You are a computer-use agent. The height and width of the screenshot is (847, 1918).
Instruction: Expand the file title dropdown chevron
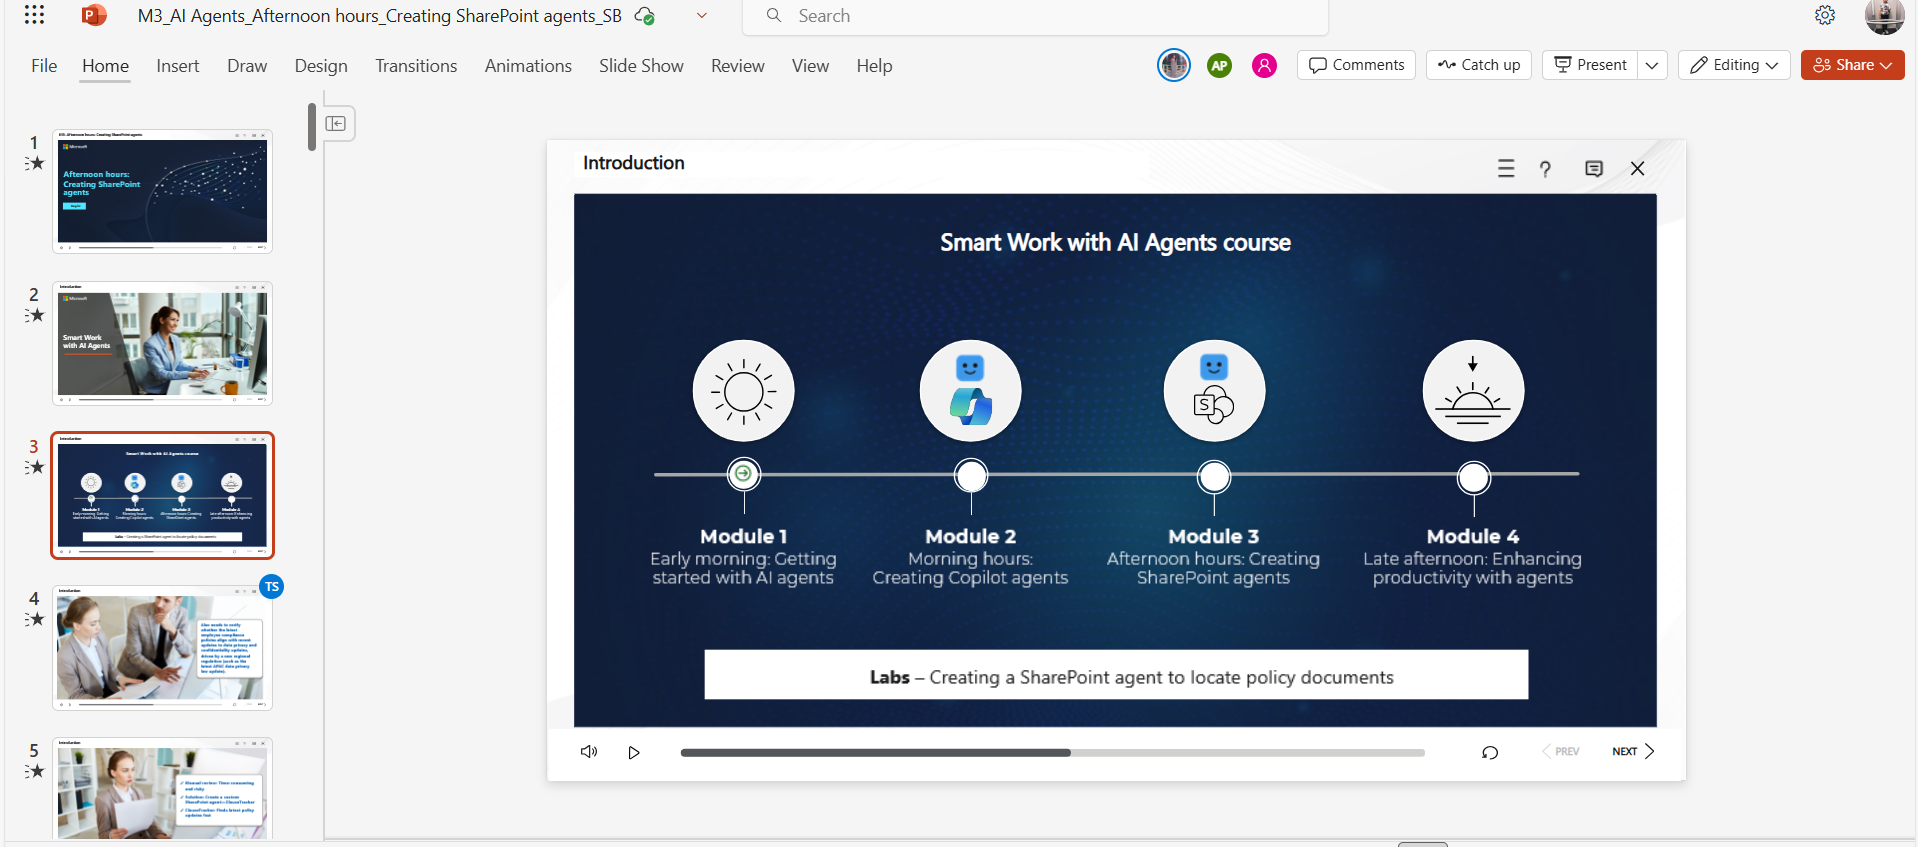coord(702,16)
